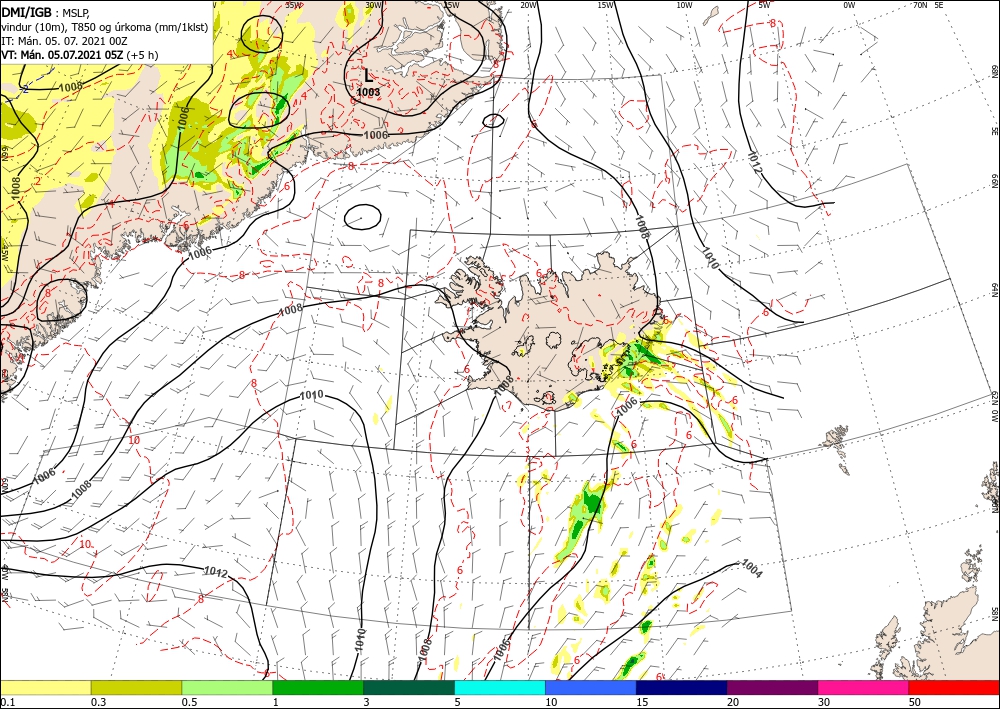1000x709 pixels.
Task: Click the '5W' longitude label
Action: 764,5
